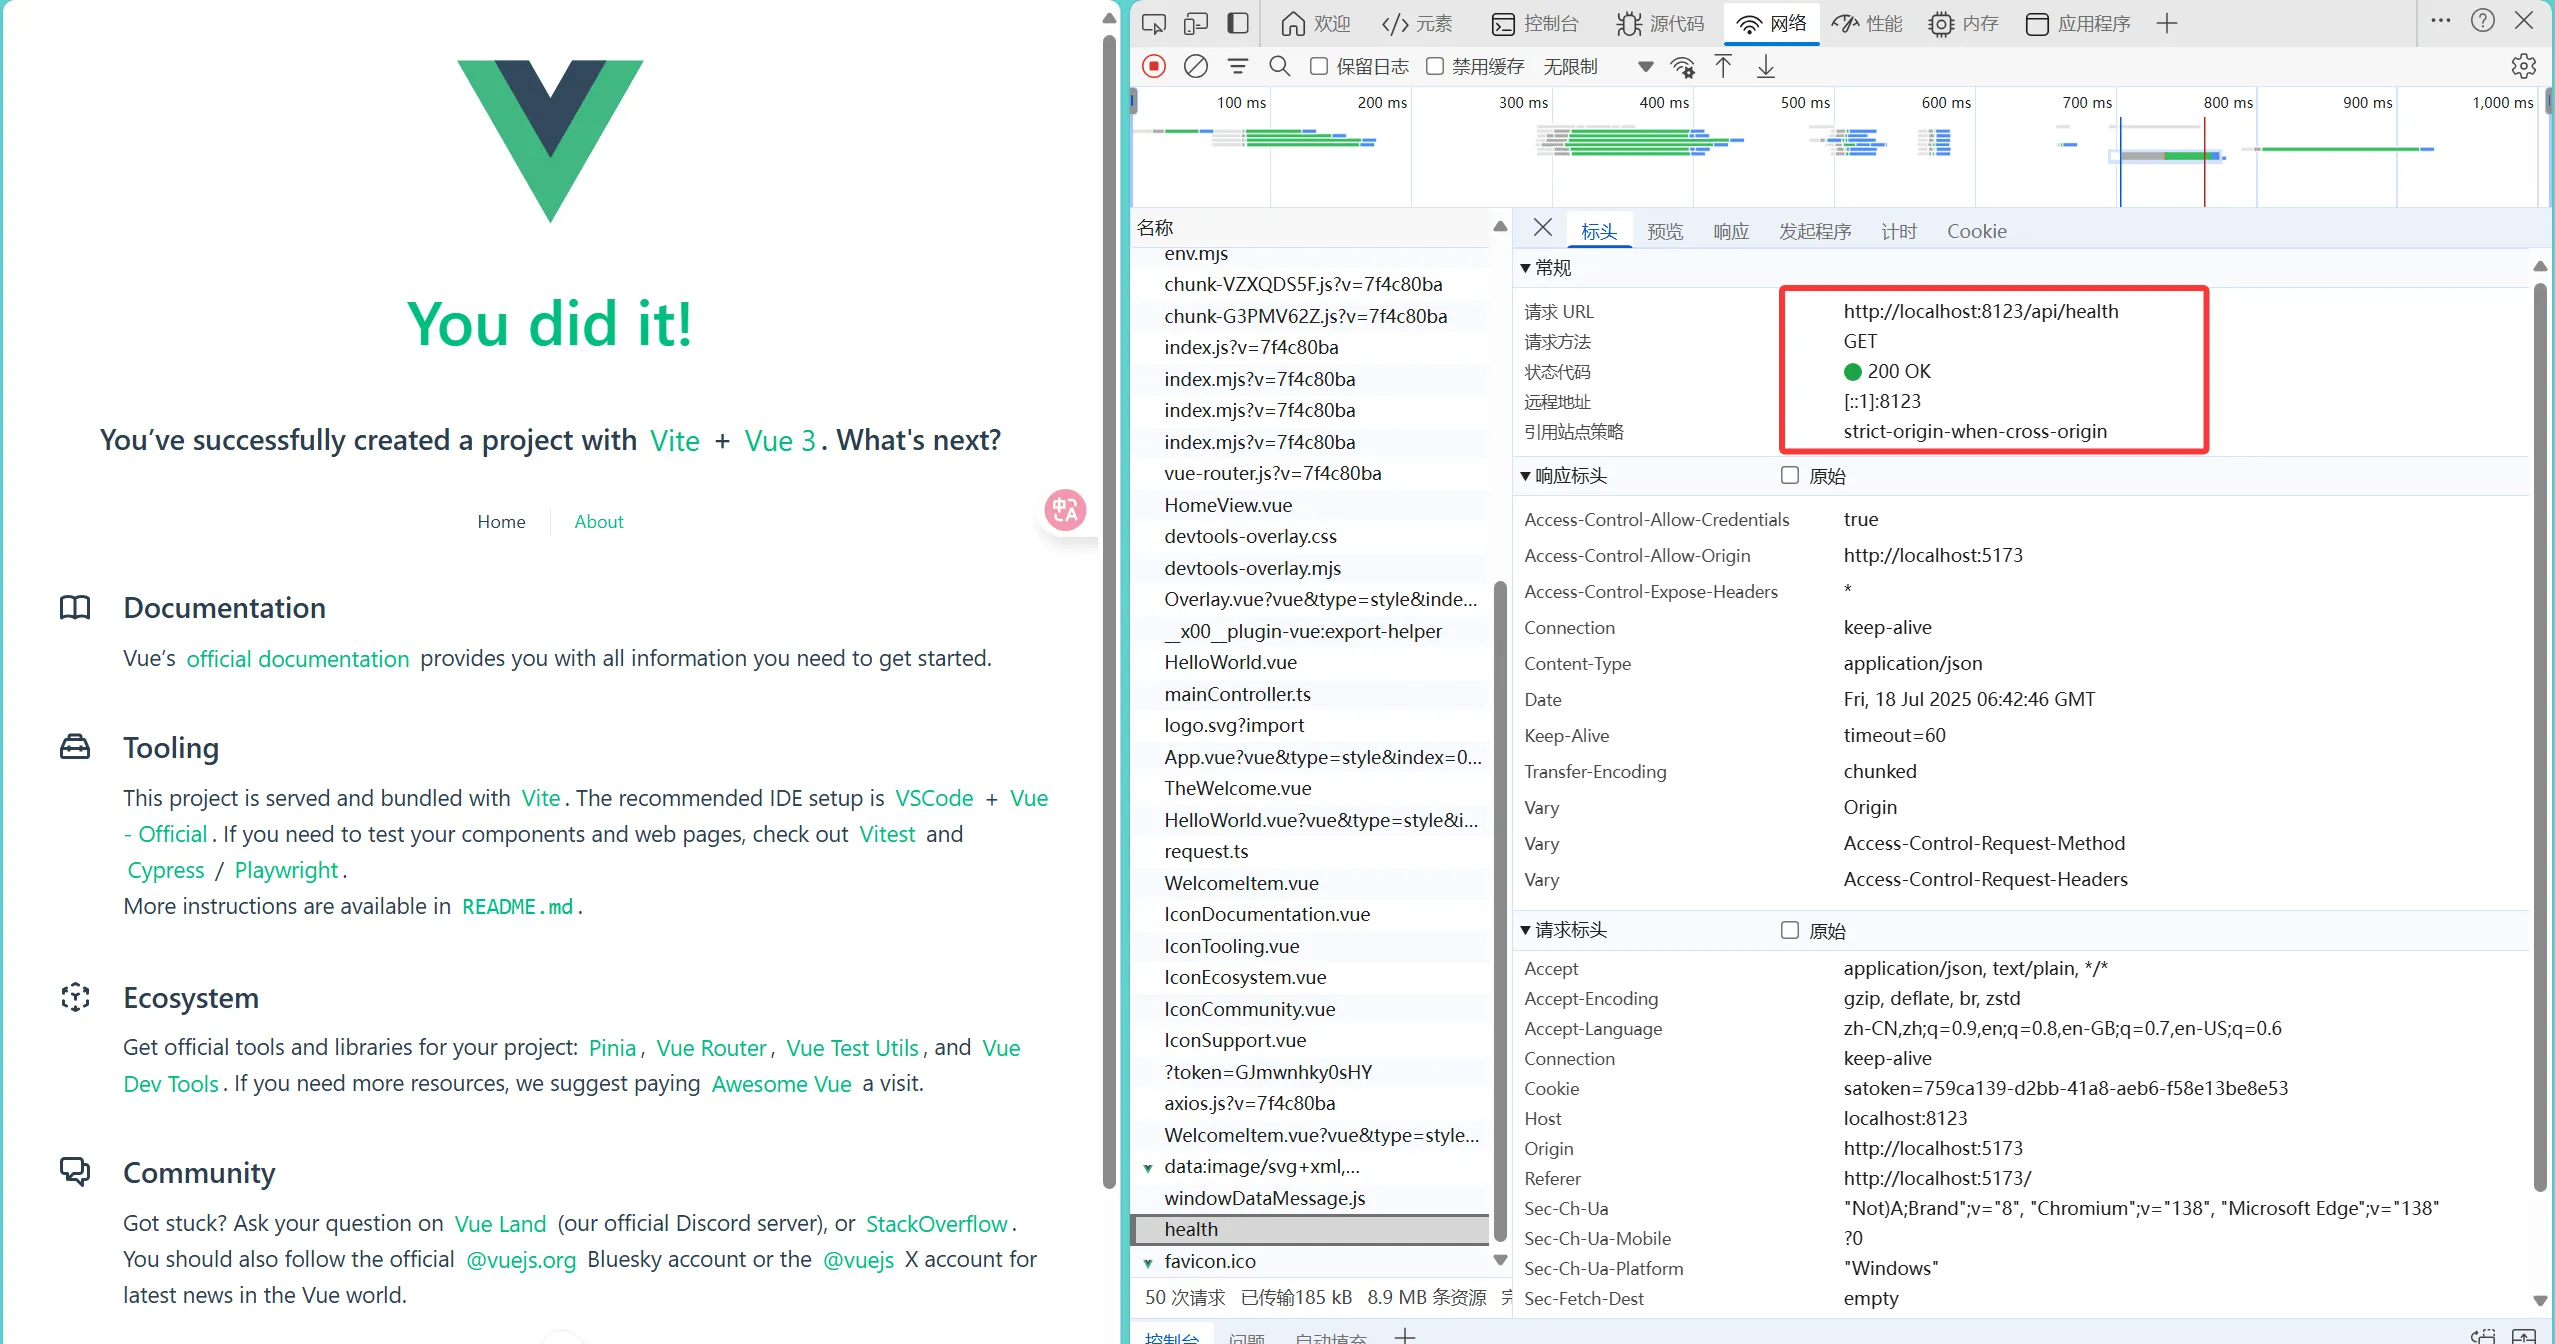Viewport: 2555px width, 1344px height.
Task: Click the Ecosystem icon
Action: click(x=75, y=997)
